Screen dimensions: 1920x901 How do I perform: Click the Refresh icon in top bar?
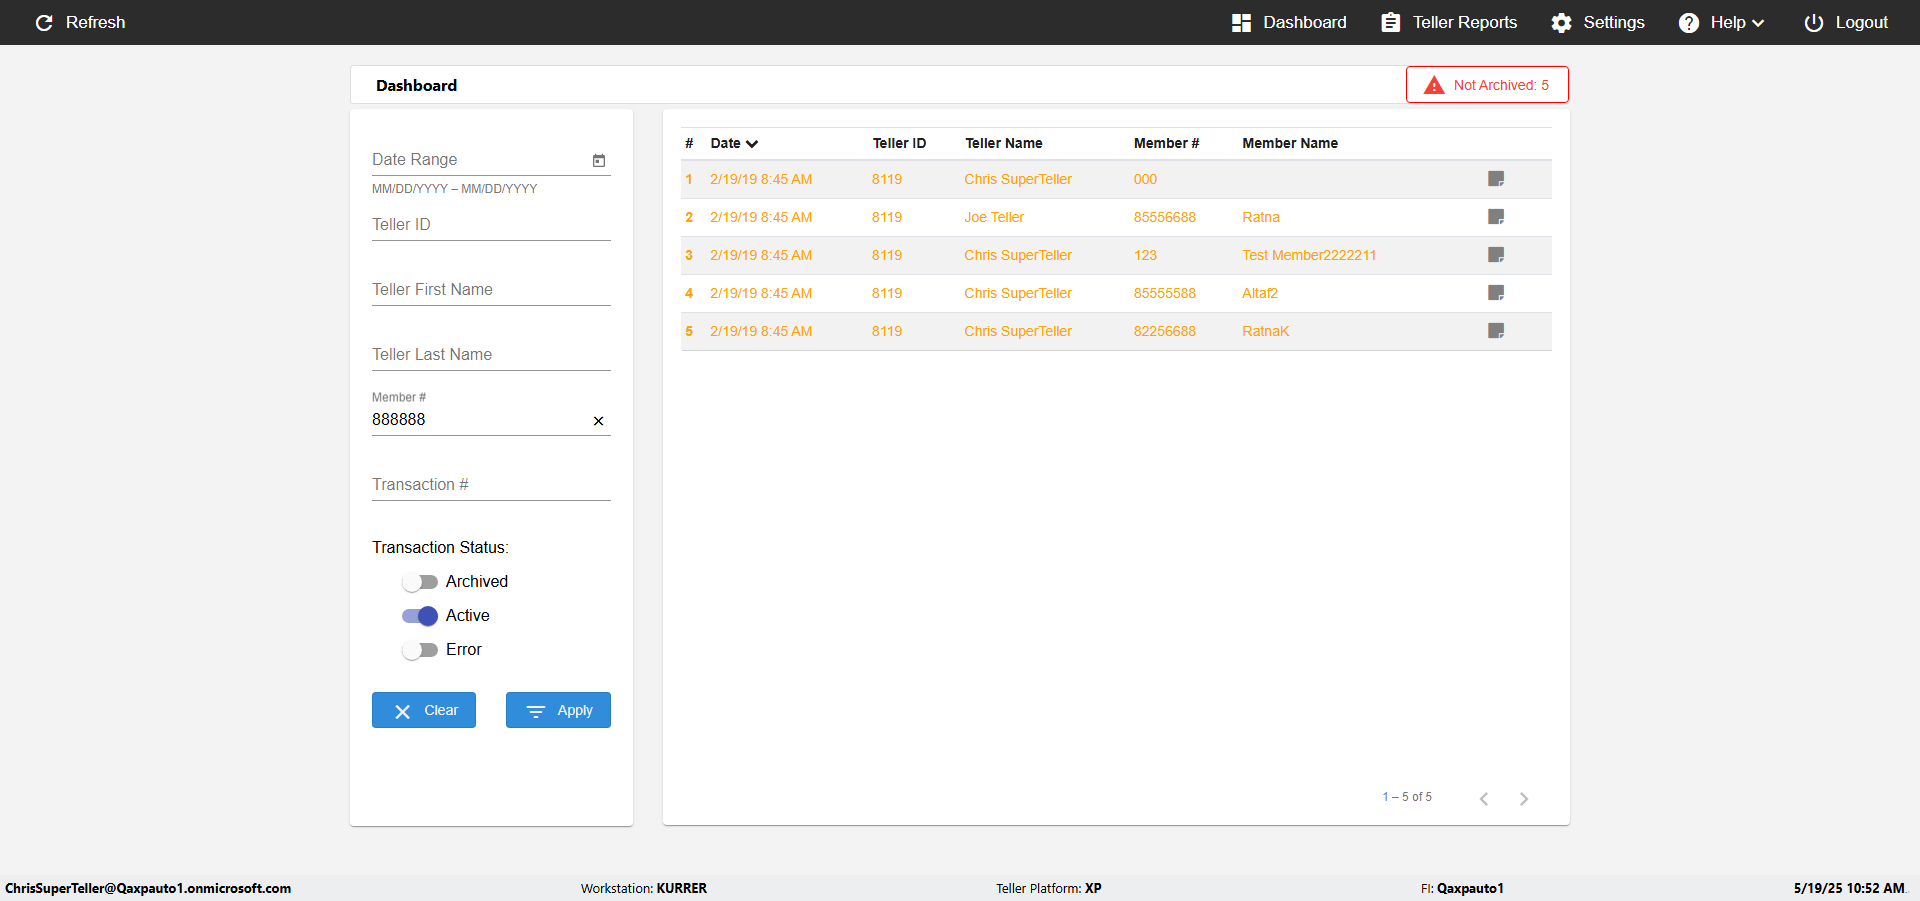[x=44, y=22]
